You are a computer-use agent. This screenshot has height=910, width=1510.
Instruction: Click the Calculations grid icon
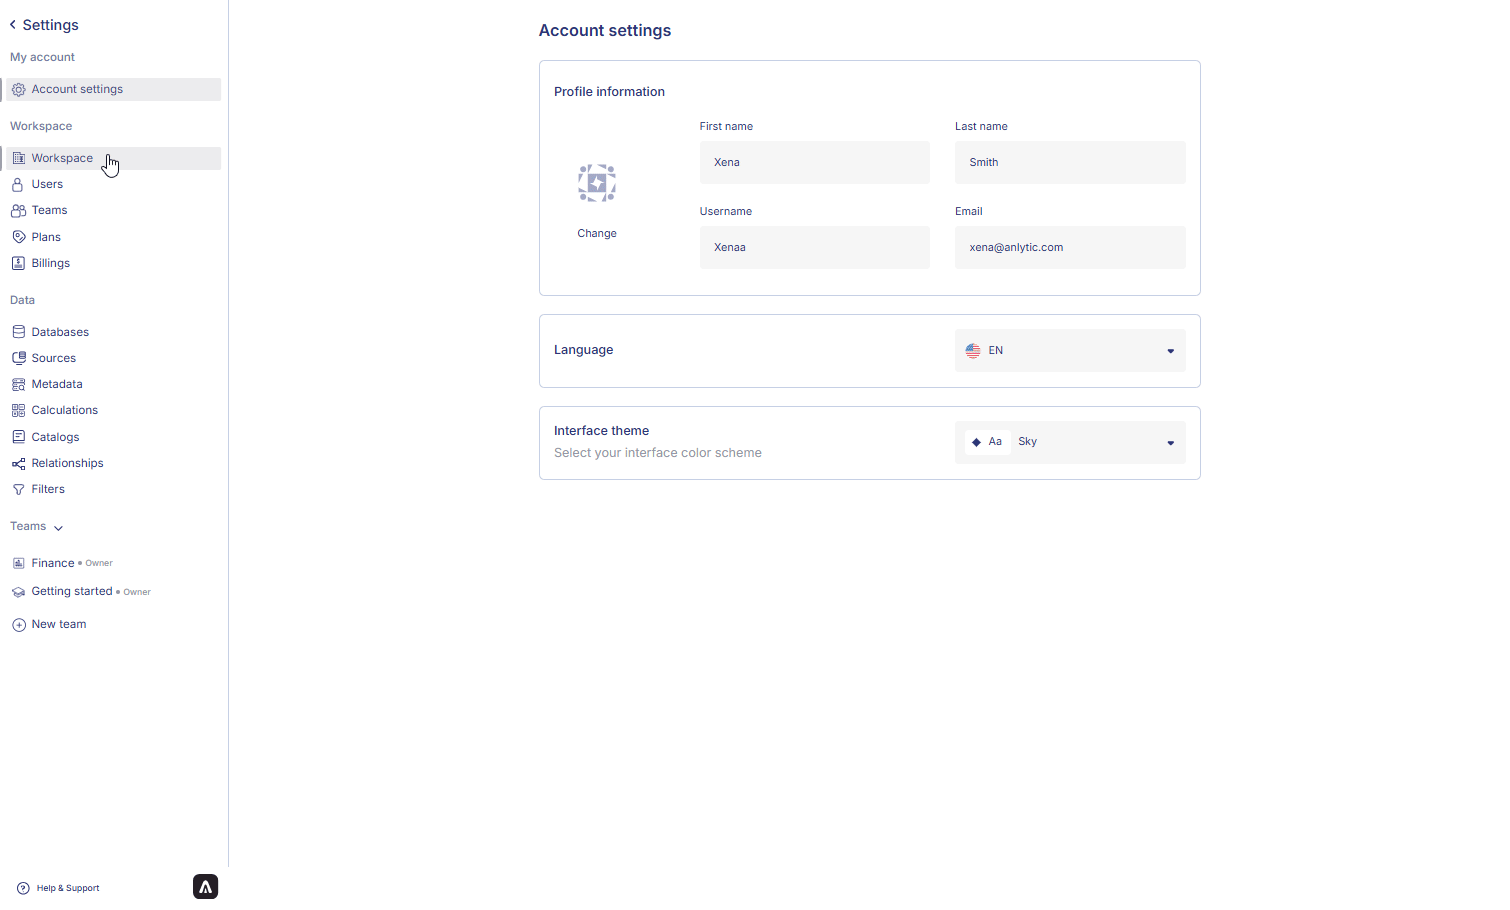click(18, 411)
